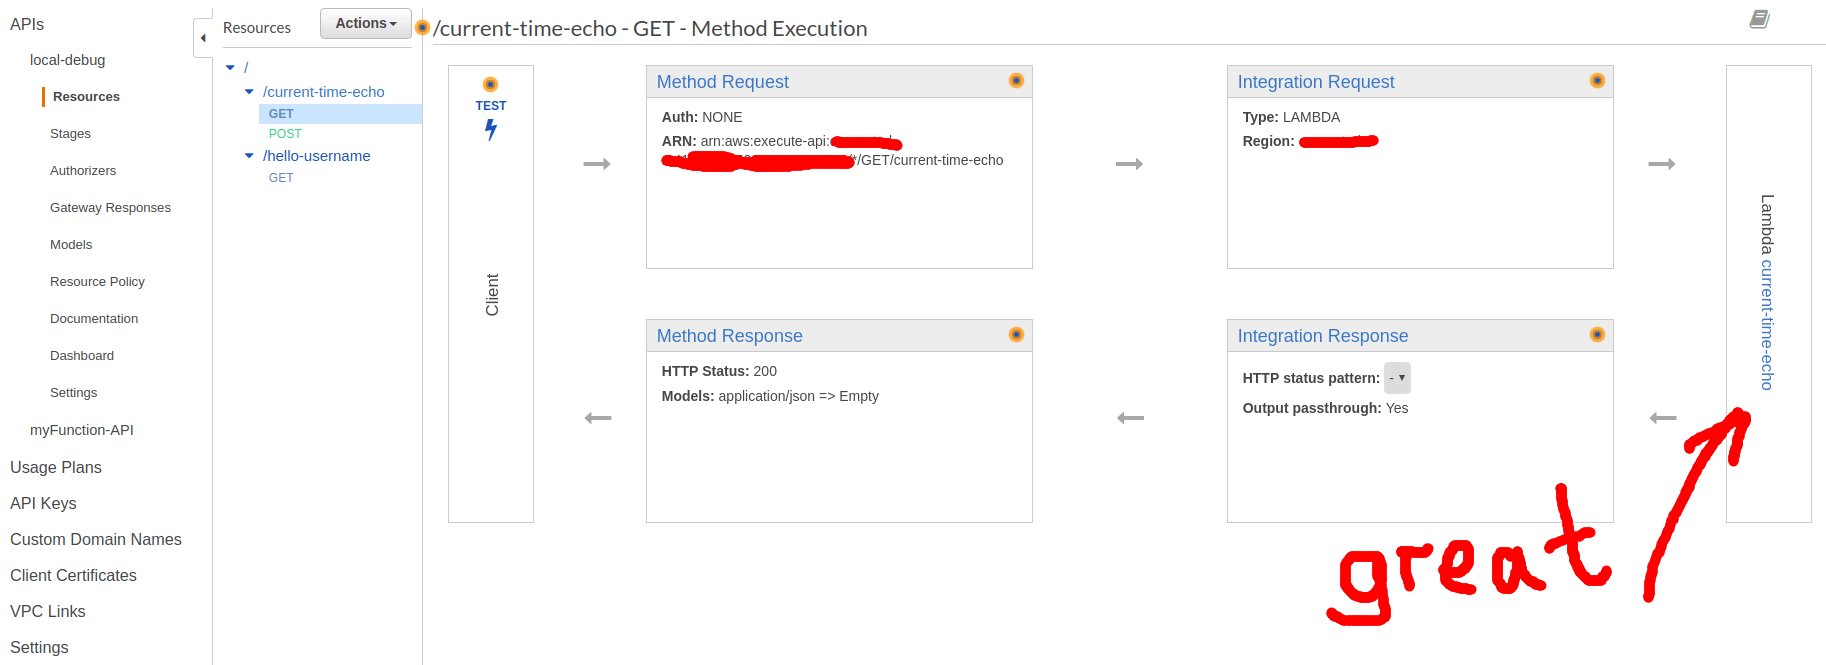Go to the Usage Plans page
The width and height of the screenshot is (1826, 665).
pos(55,467)
